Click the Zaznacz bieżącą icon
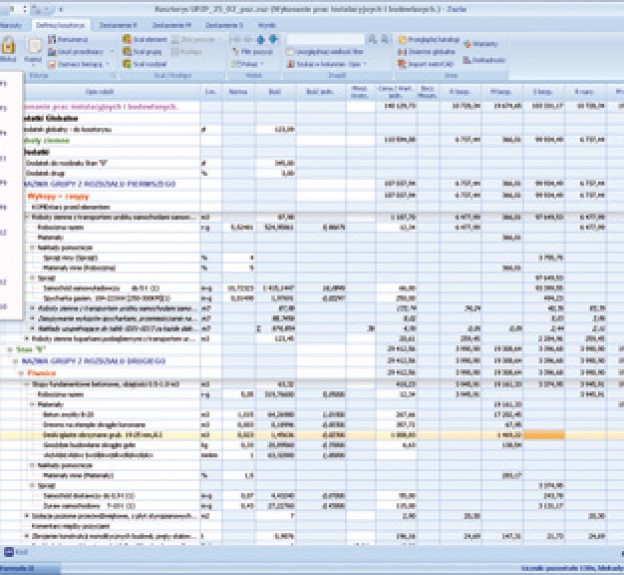Image resolution: width=624 pixels, height=575 pixels. click(52, 64)
